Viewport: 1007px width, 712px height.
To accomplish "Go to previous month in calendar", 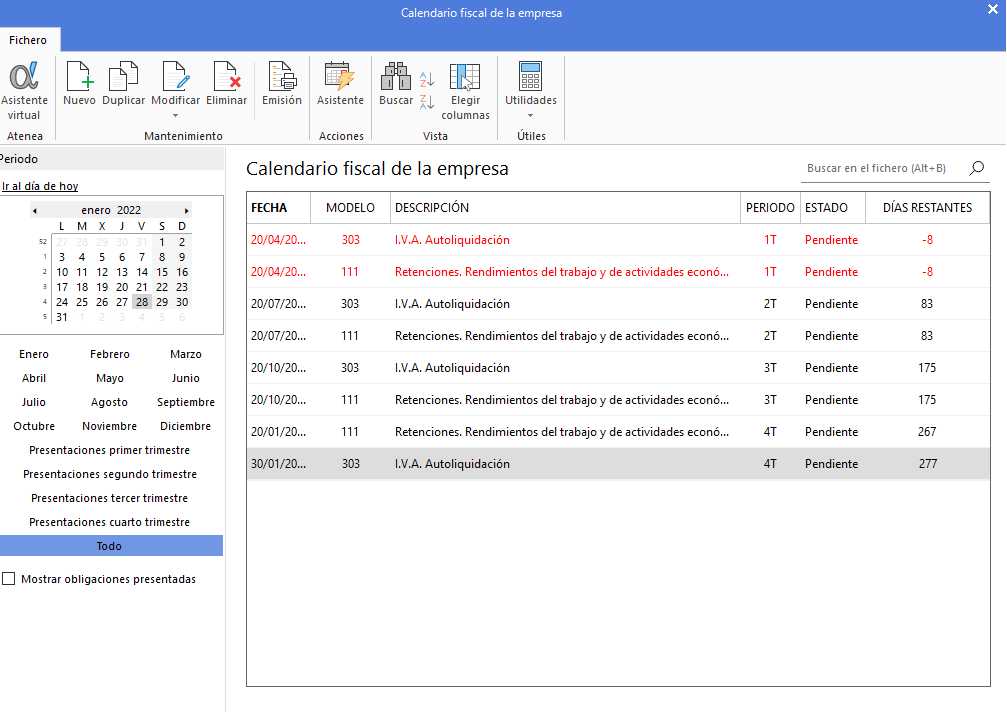I will 35,211.
